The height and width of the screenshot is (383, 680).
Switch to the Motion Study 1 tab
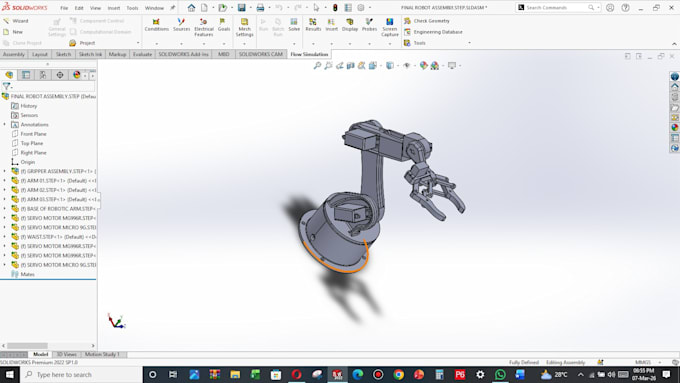[102, 354]
